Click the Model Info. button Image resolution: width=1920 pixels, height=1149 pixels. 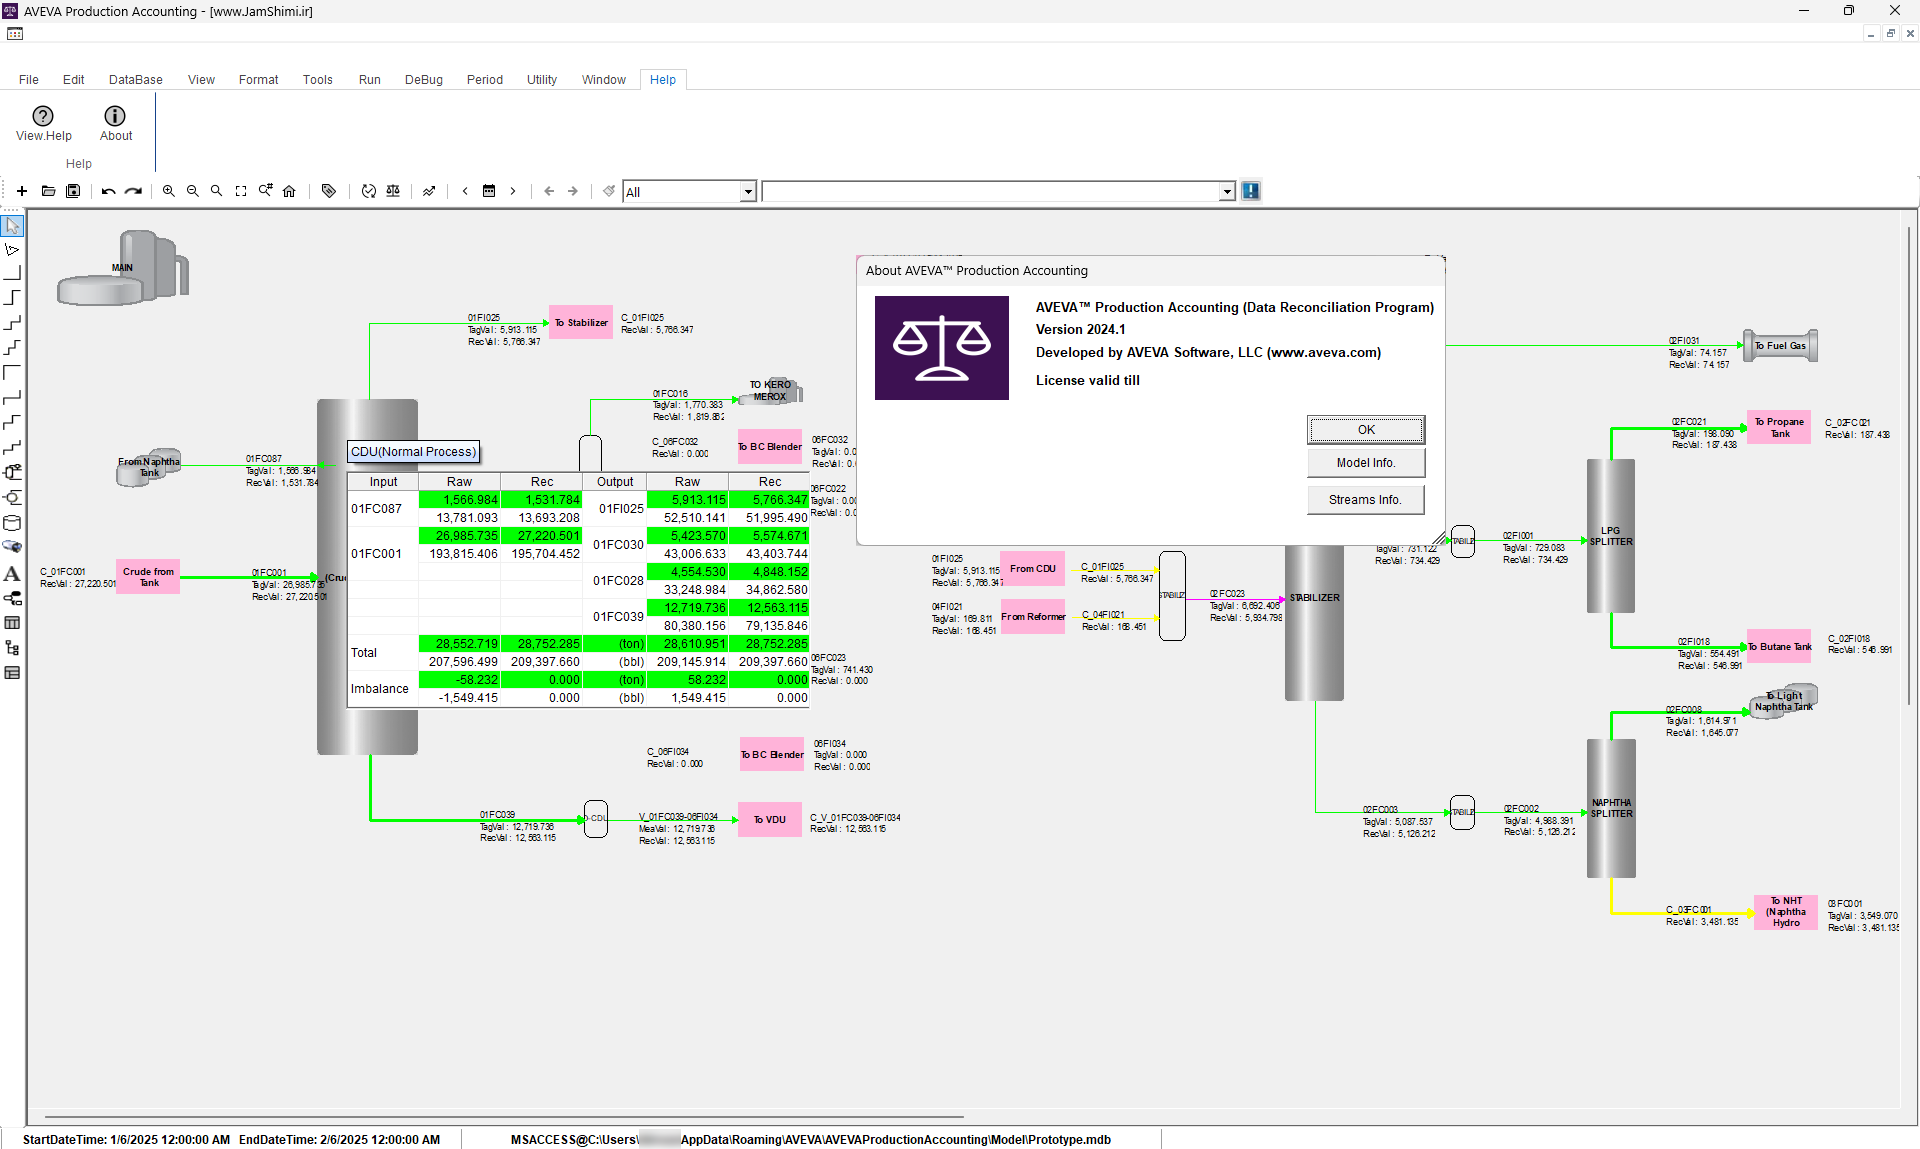[x=1366, y=463]
